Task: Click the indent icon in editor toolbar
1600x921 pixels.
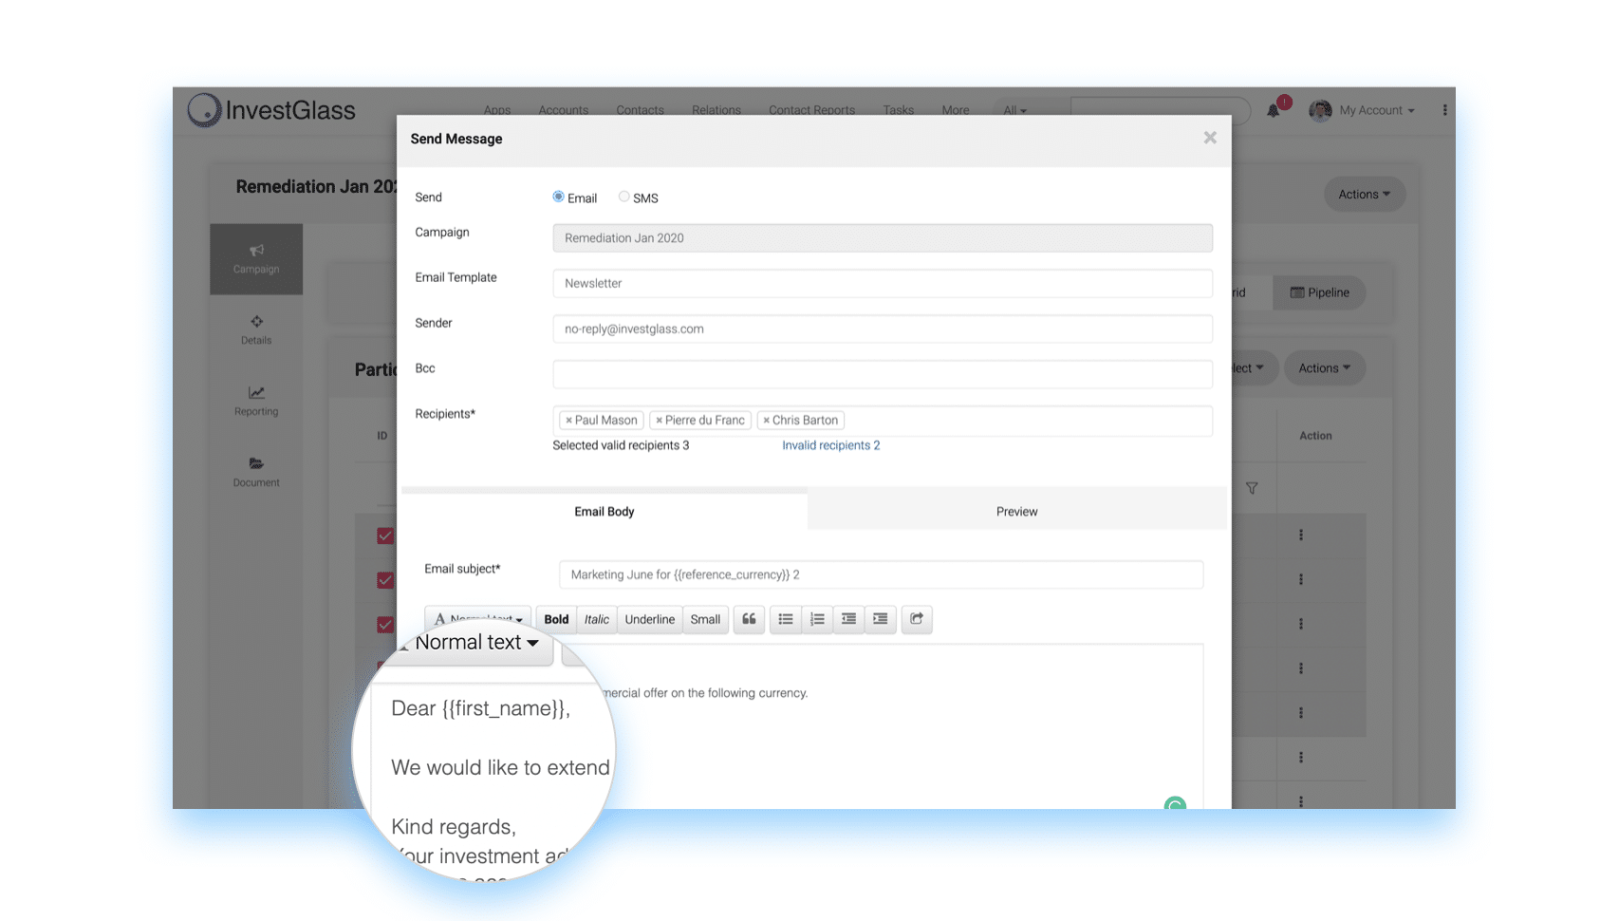Action: click(880, 620)
